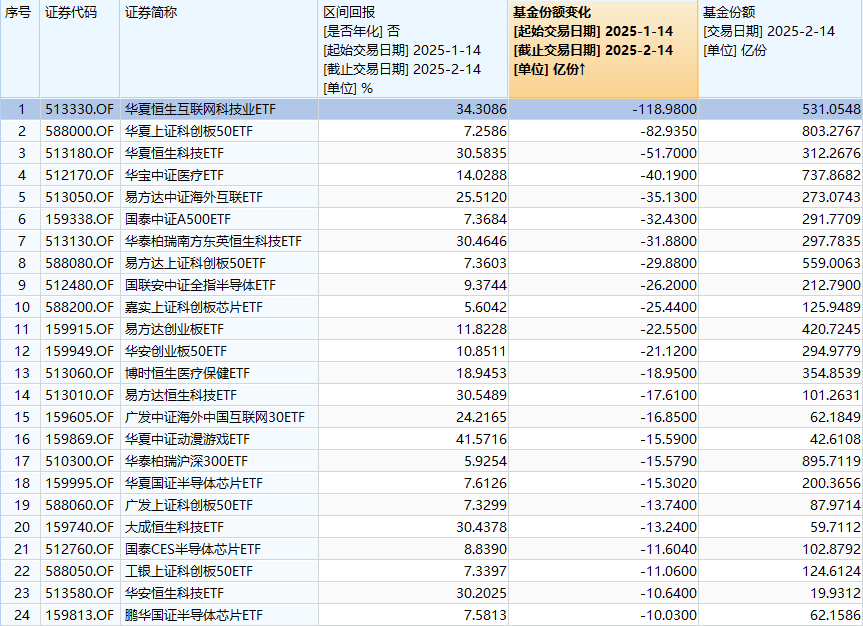Select 易方达恒生科技ETF name cell

(x=219, y=395)
